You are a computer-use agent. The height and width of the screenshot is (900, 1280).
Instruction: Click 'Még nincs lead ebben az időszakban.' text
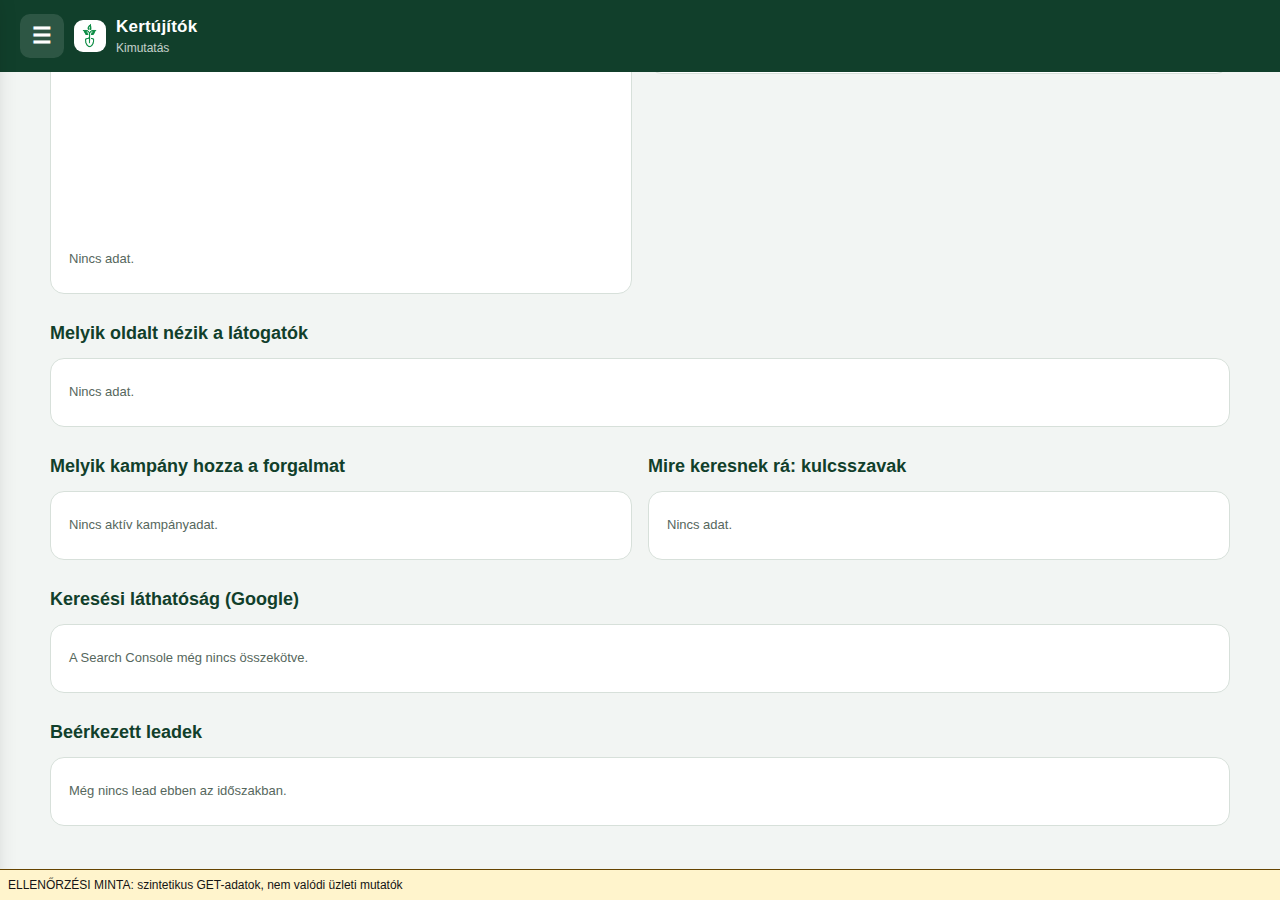[178, 790]
